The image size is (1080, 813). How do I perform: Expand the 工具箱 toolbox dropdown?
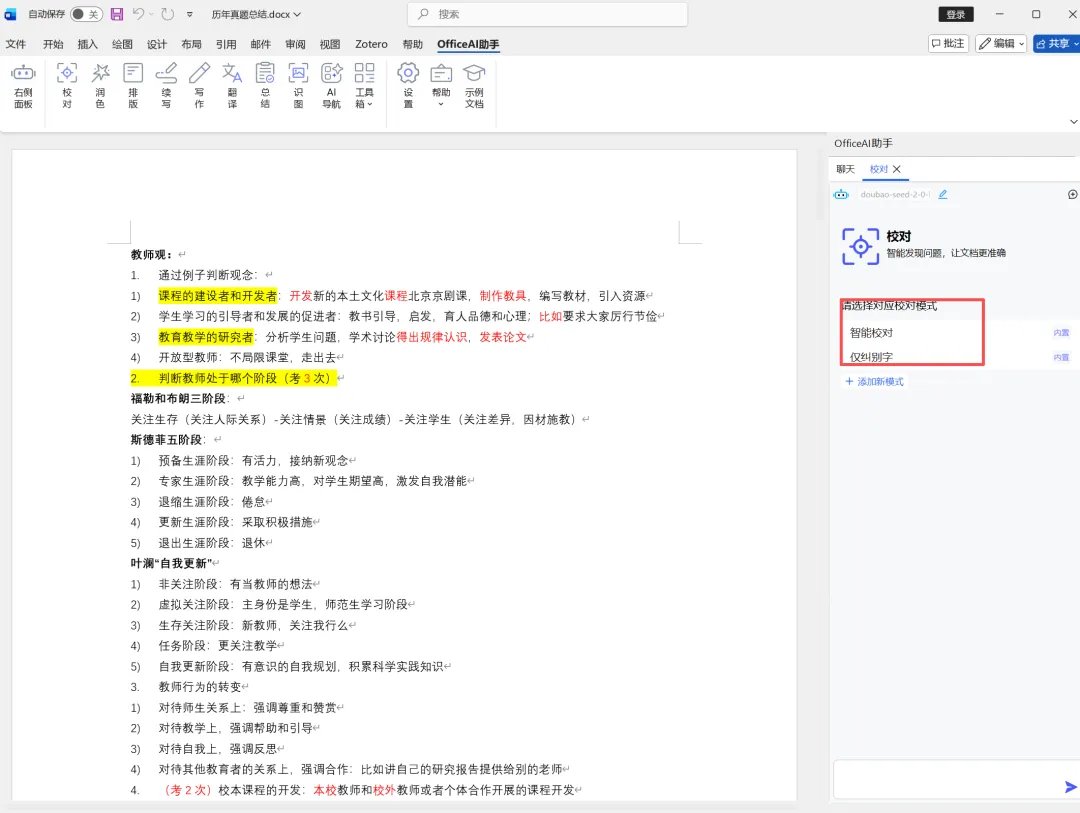click(364, 86)
